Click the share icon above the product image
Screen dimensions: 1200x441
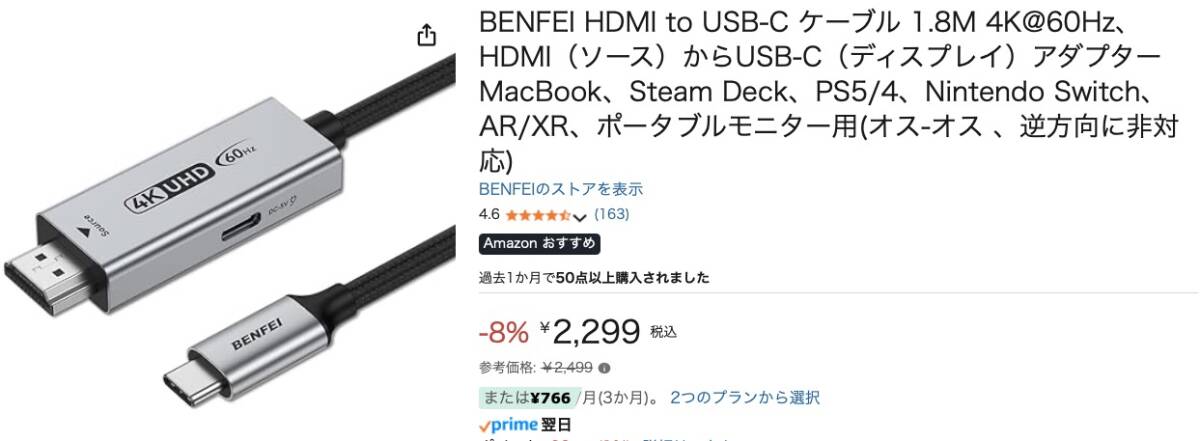[x=427, y=36]
